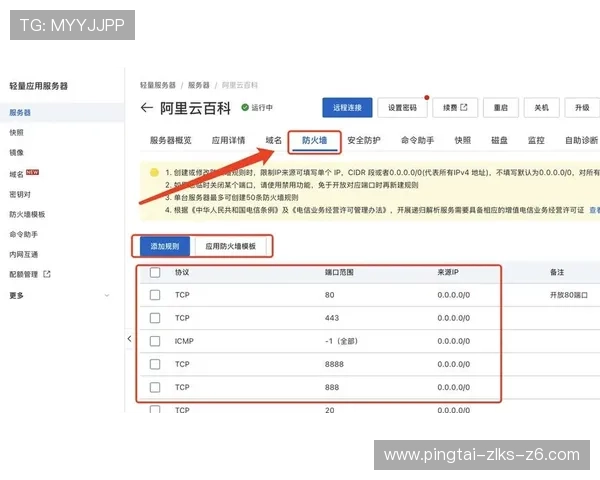The height and width of the screenshot is (480, 600).
Task: Open 命令助手 in the left sidebar
Action: (x=23, y=234)
